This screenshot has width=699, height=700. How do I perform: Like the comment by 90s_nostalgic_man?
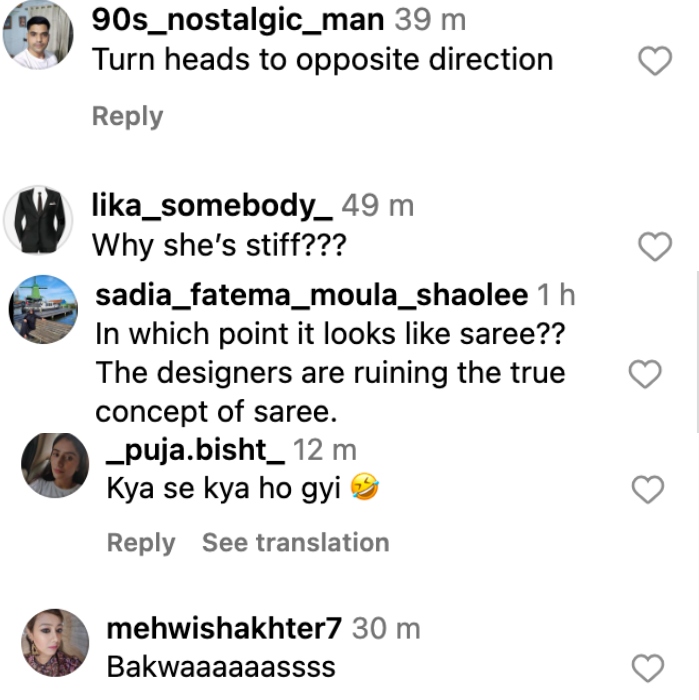[x=654, y=62]
